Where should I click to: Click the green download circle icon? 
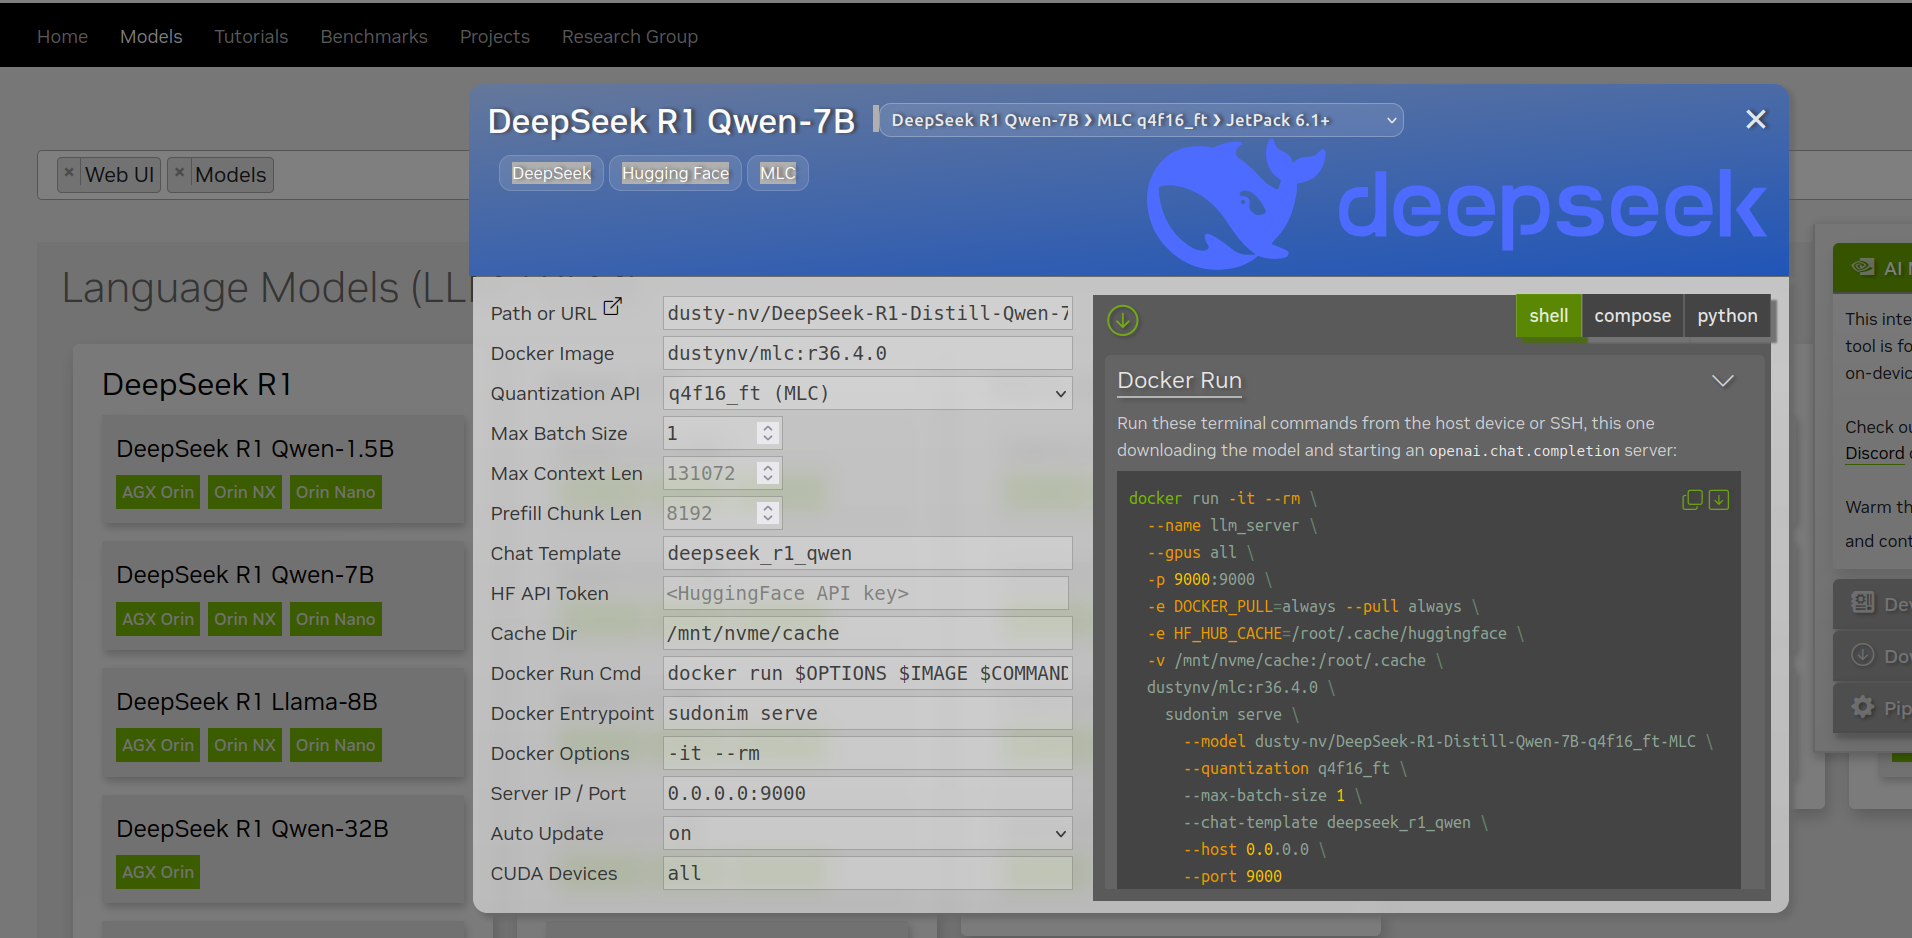pos(1123,320)
